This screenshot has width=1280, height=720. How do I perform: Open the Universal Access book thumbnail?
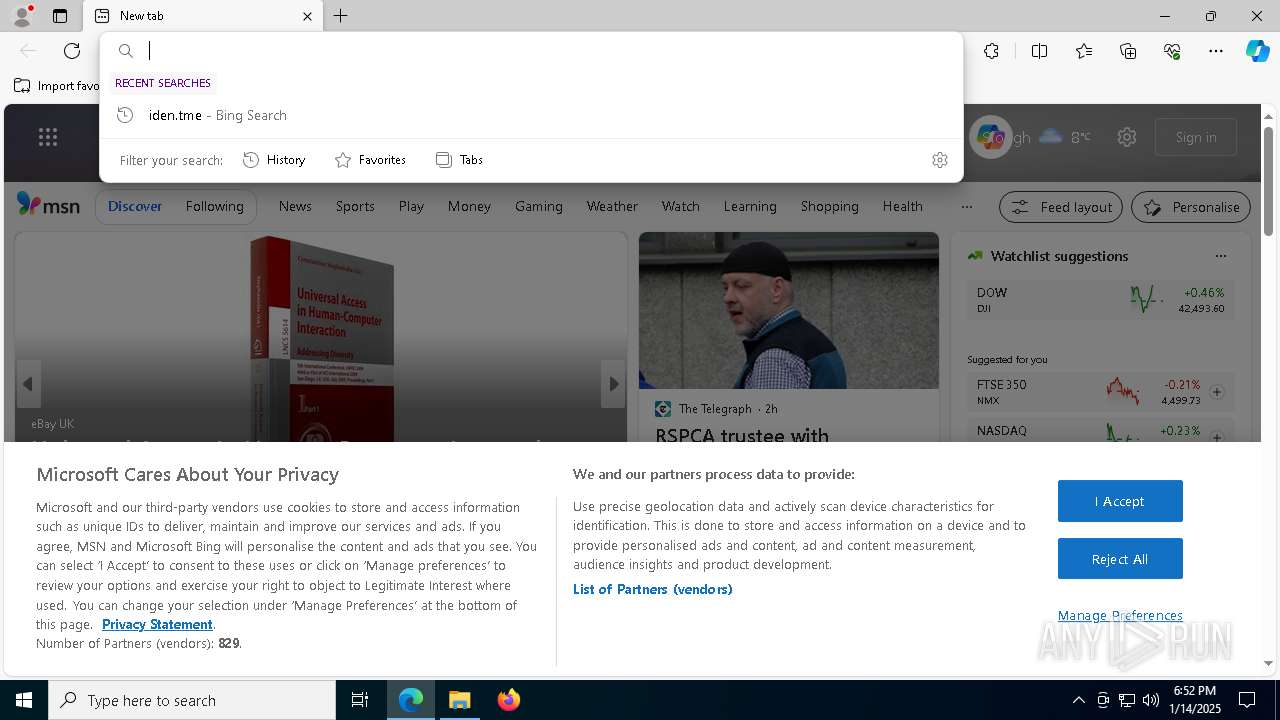coord(322,337)
